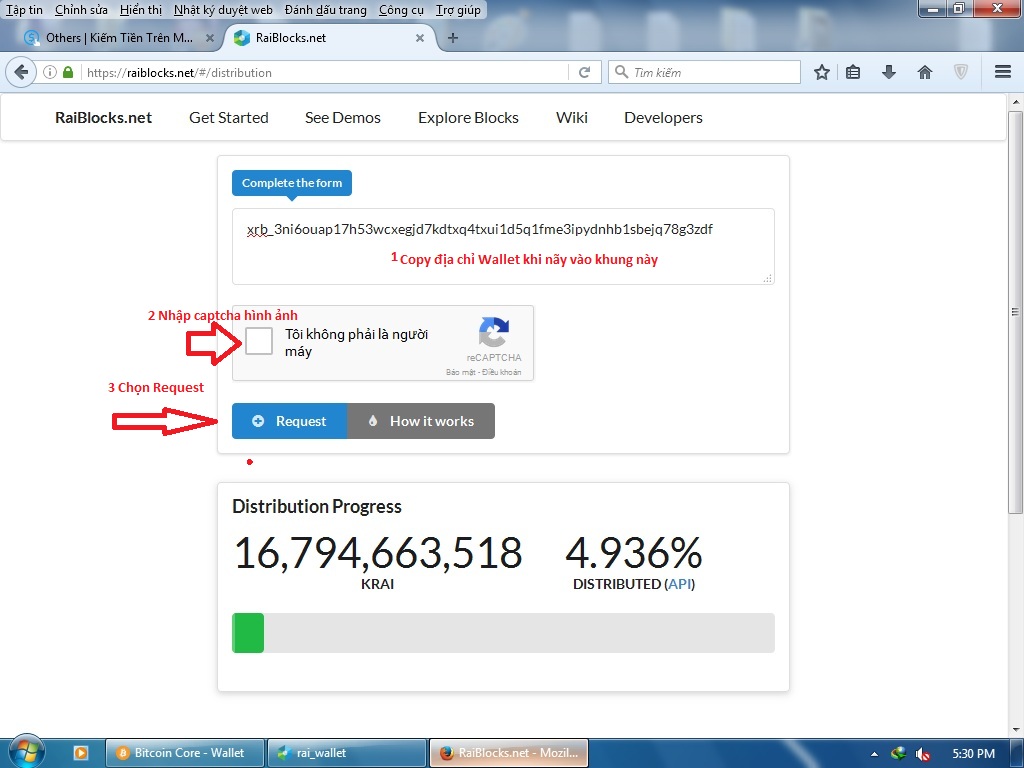Image resolution: width=1024 pixels, height=768 pixels.
Task: Bookmark this page with the star icon
Action: 822,72
